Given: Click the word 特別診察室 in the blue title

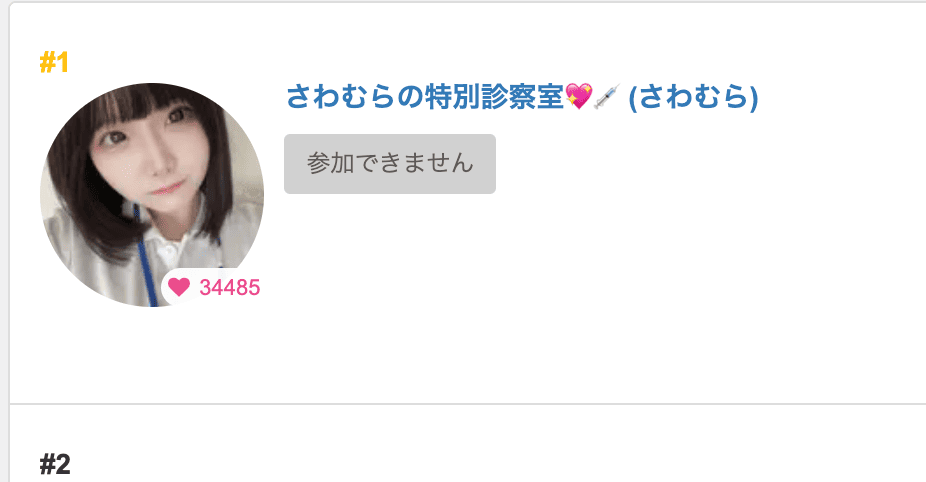Looking at the screenshot, I should 495,97.
